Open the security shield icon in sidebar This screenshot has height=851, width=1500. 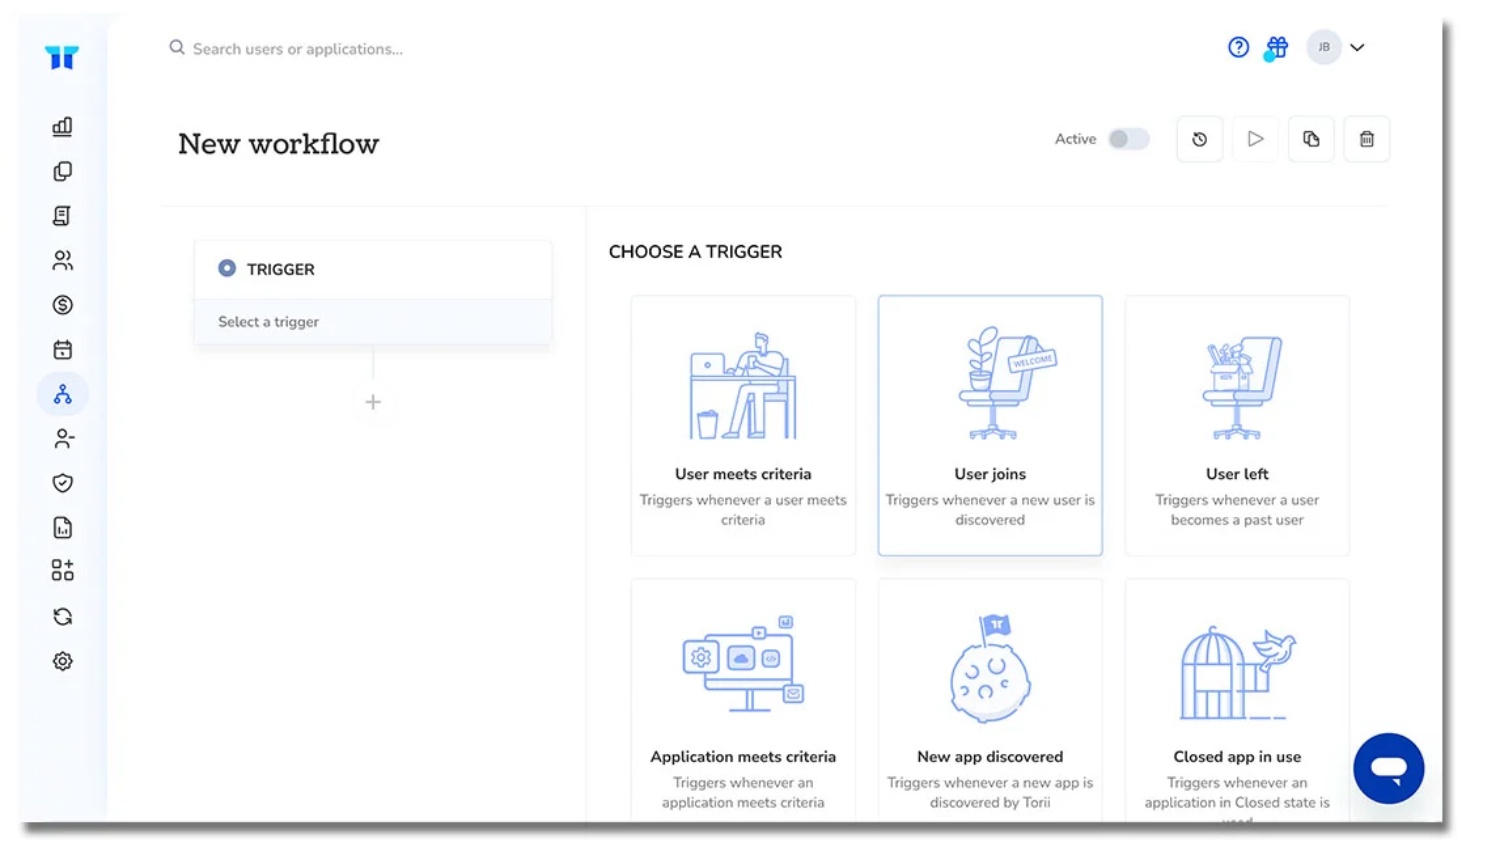pyautogui.click(x=62, y=483)
